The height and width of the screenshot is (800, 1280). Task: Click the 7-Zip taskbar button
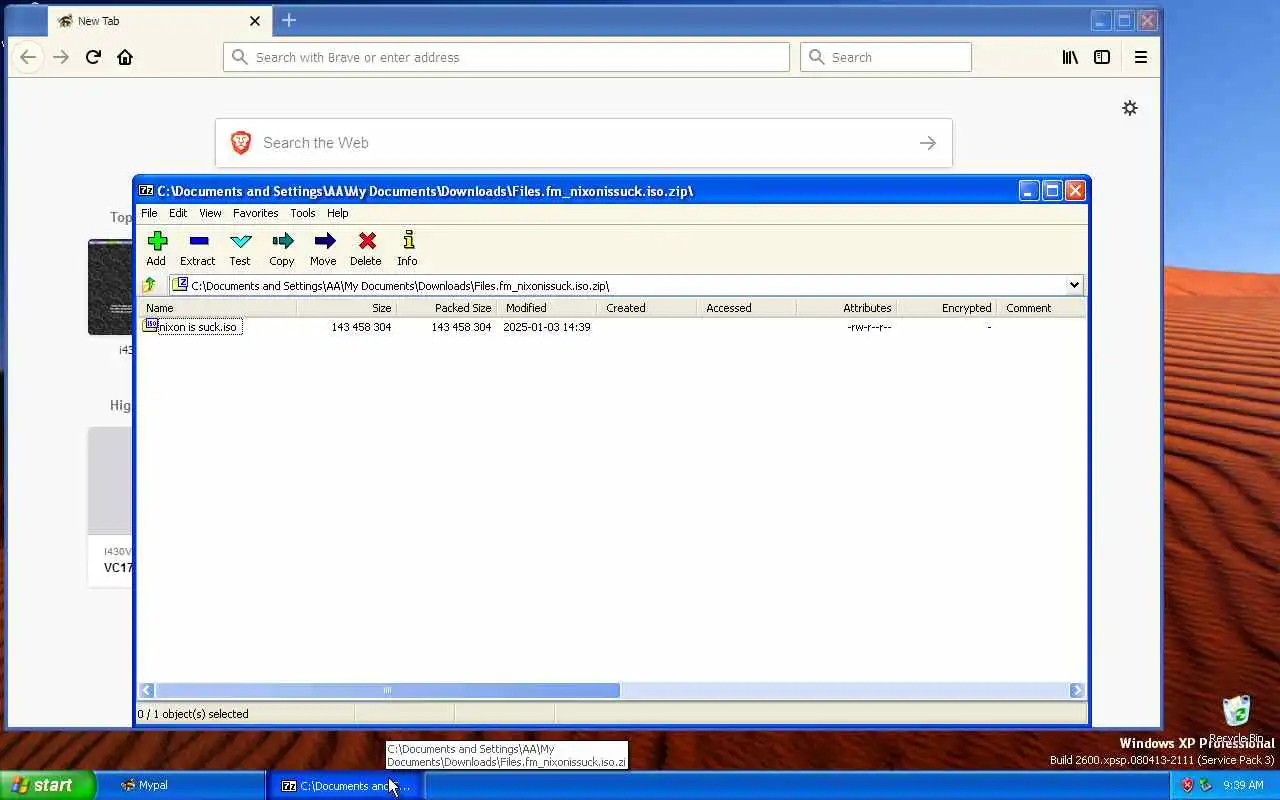click(x=347, y=785)
